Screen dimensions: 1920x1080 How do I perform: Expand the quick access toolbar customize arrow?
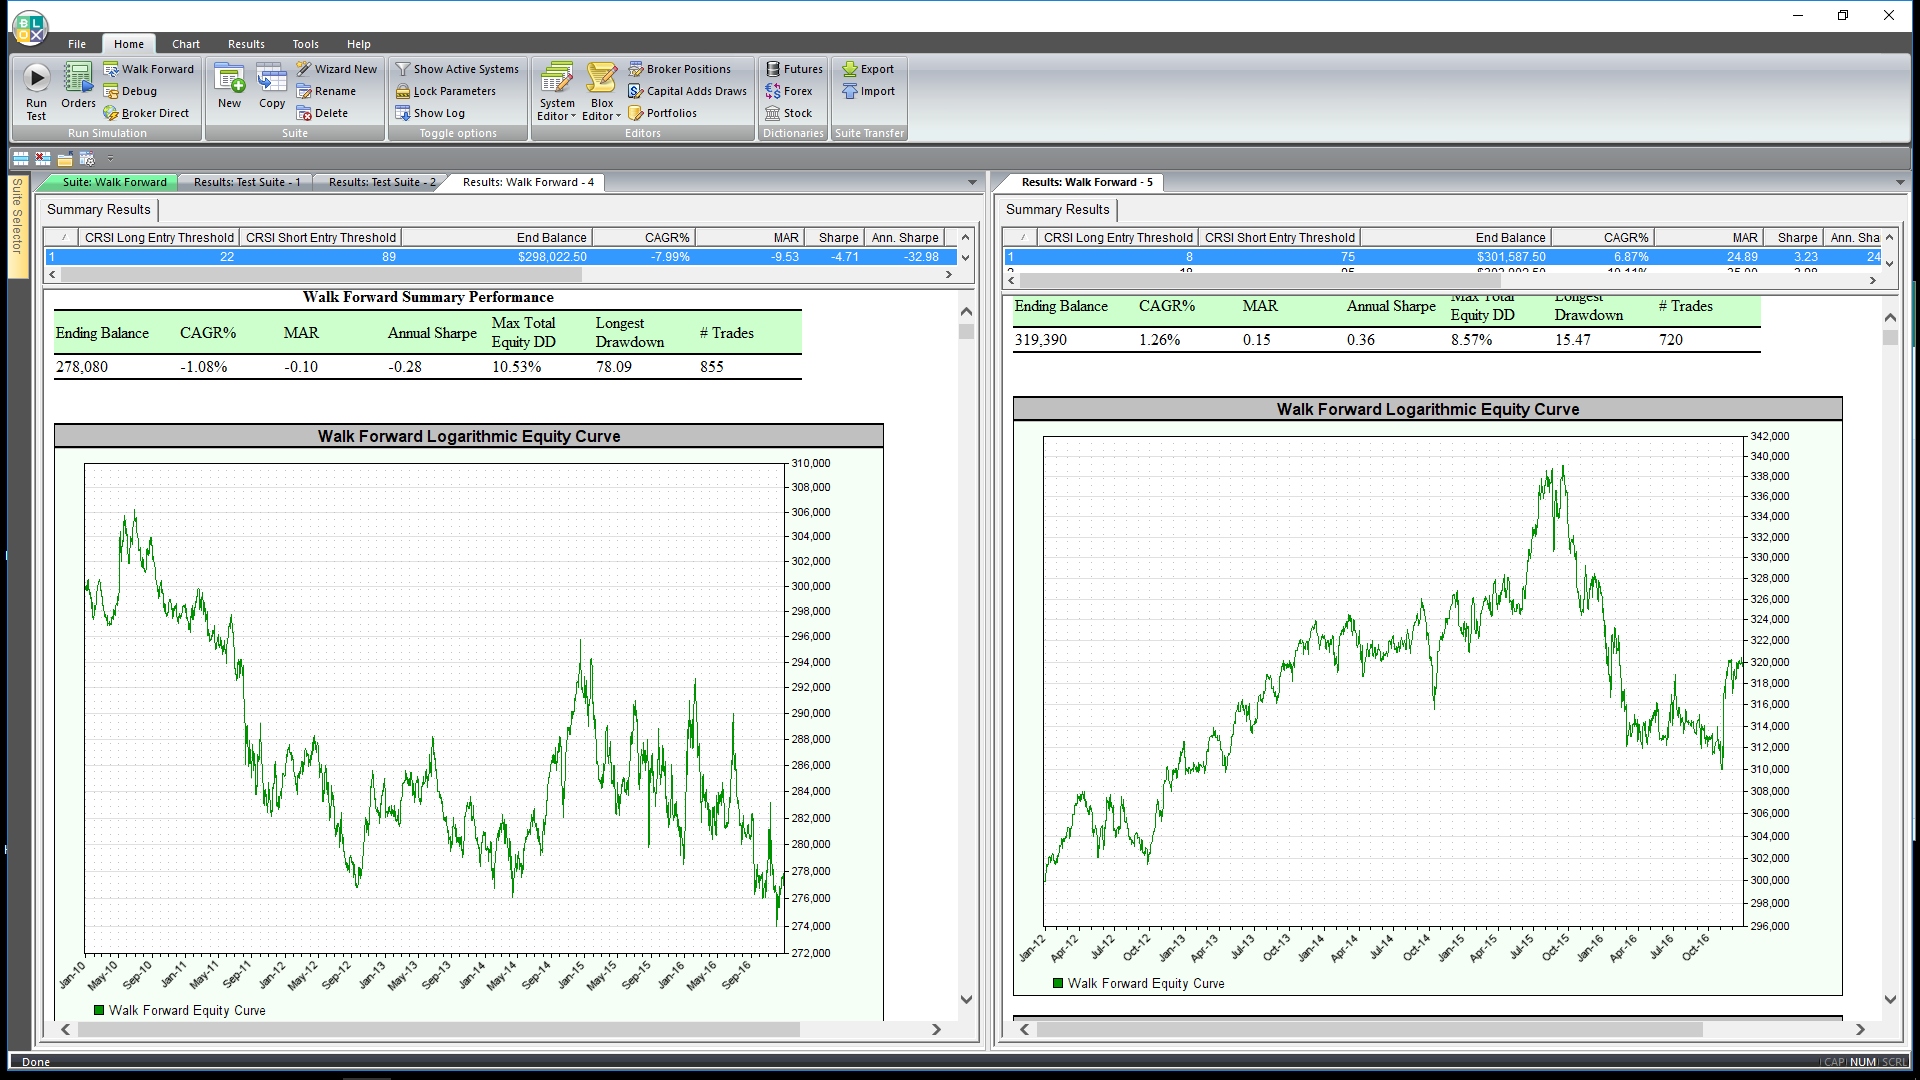(110, 158)
